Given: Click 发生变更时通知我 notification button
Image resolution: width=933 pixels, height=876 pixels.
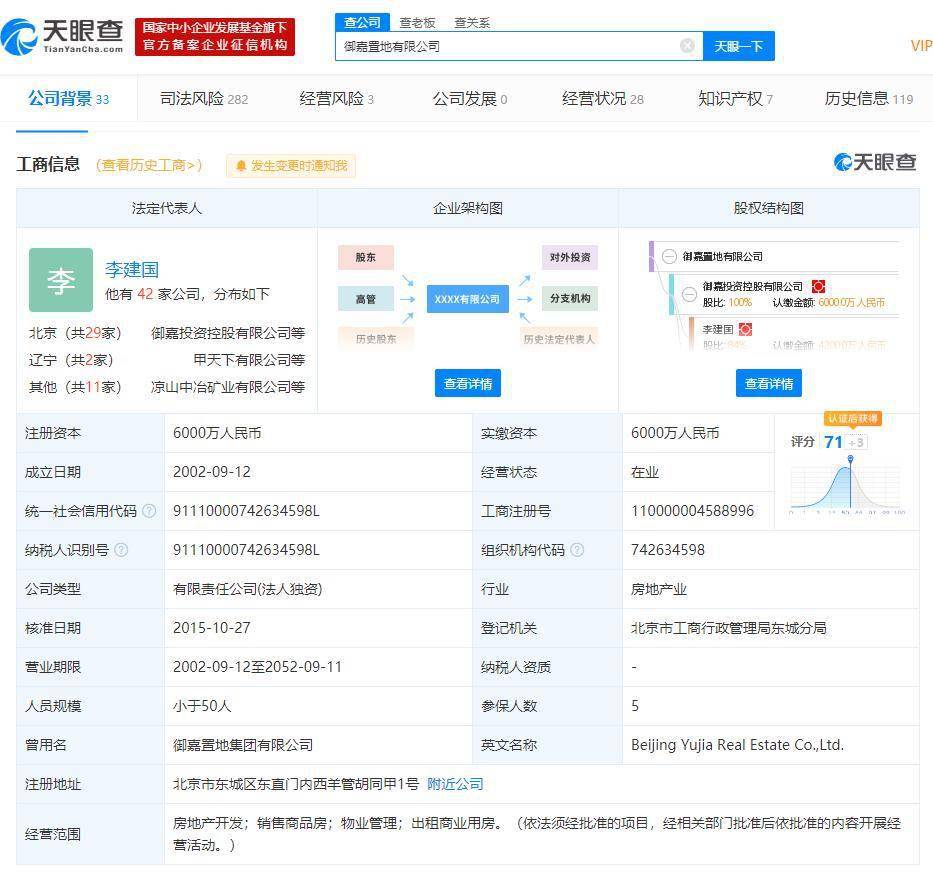Looking at the screenshot, I should pyautogui.click(x=291, y=165).
